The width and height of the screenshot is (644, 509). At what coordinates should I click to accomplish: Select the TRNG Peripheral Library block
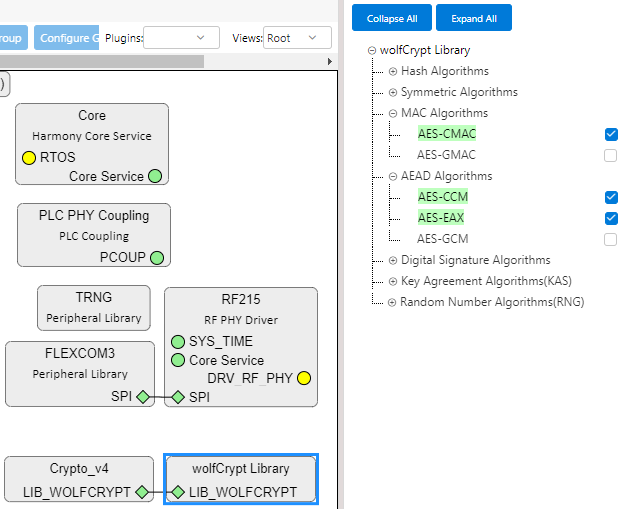point(94,308)
